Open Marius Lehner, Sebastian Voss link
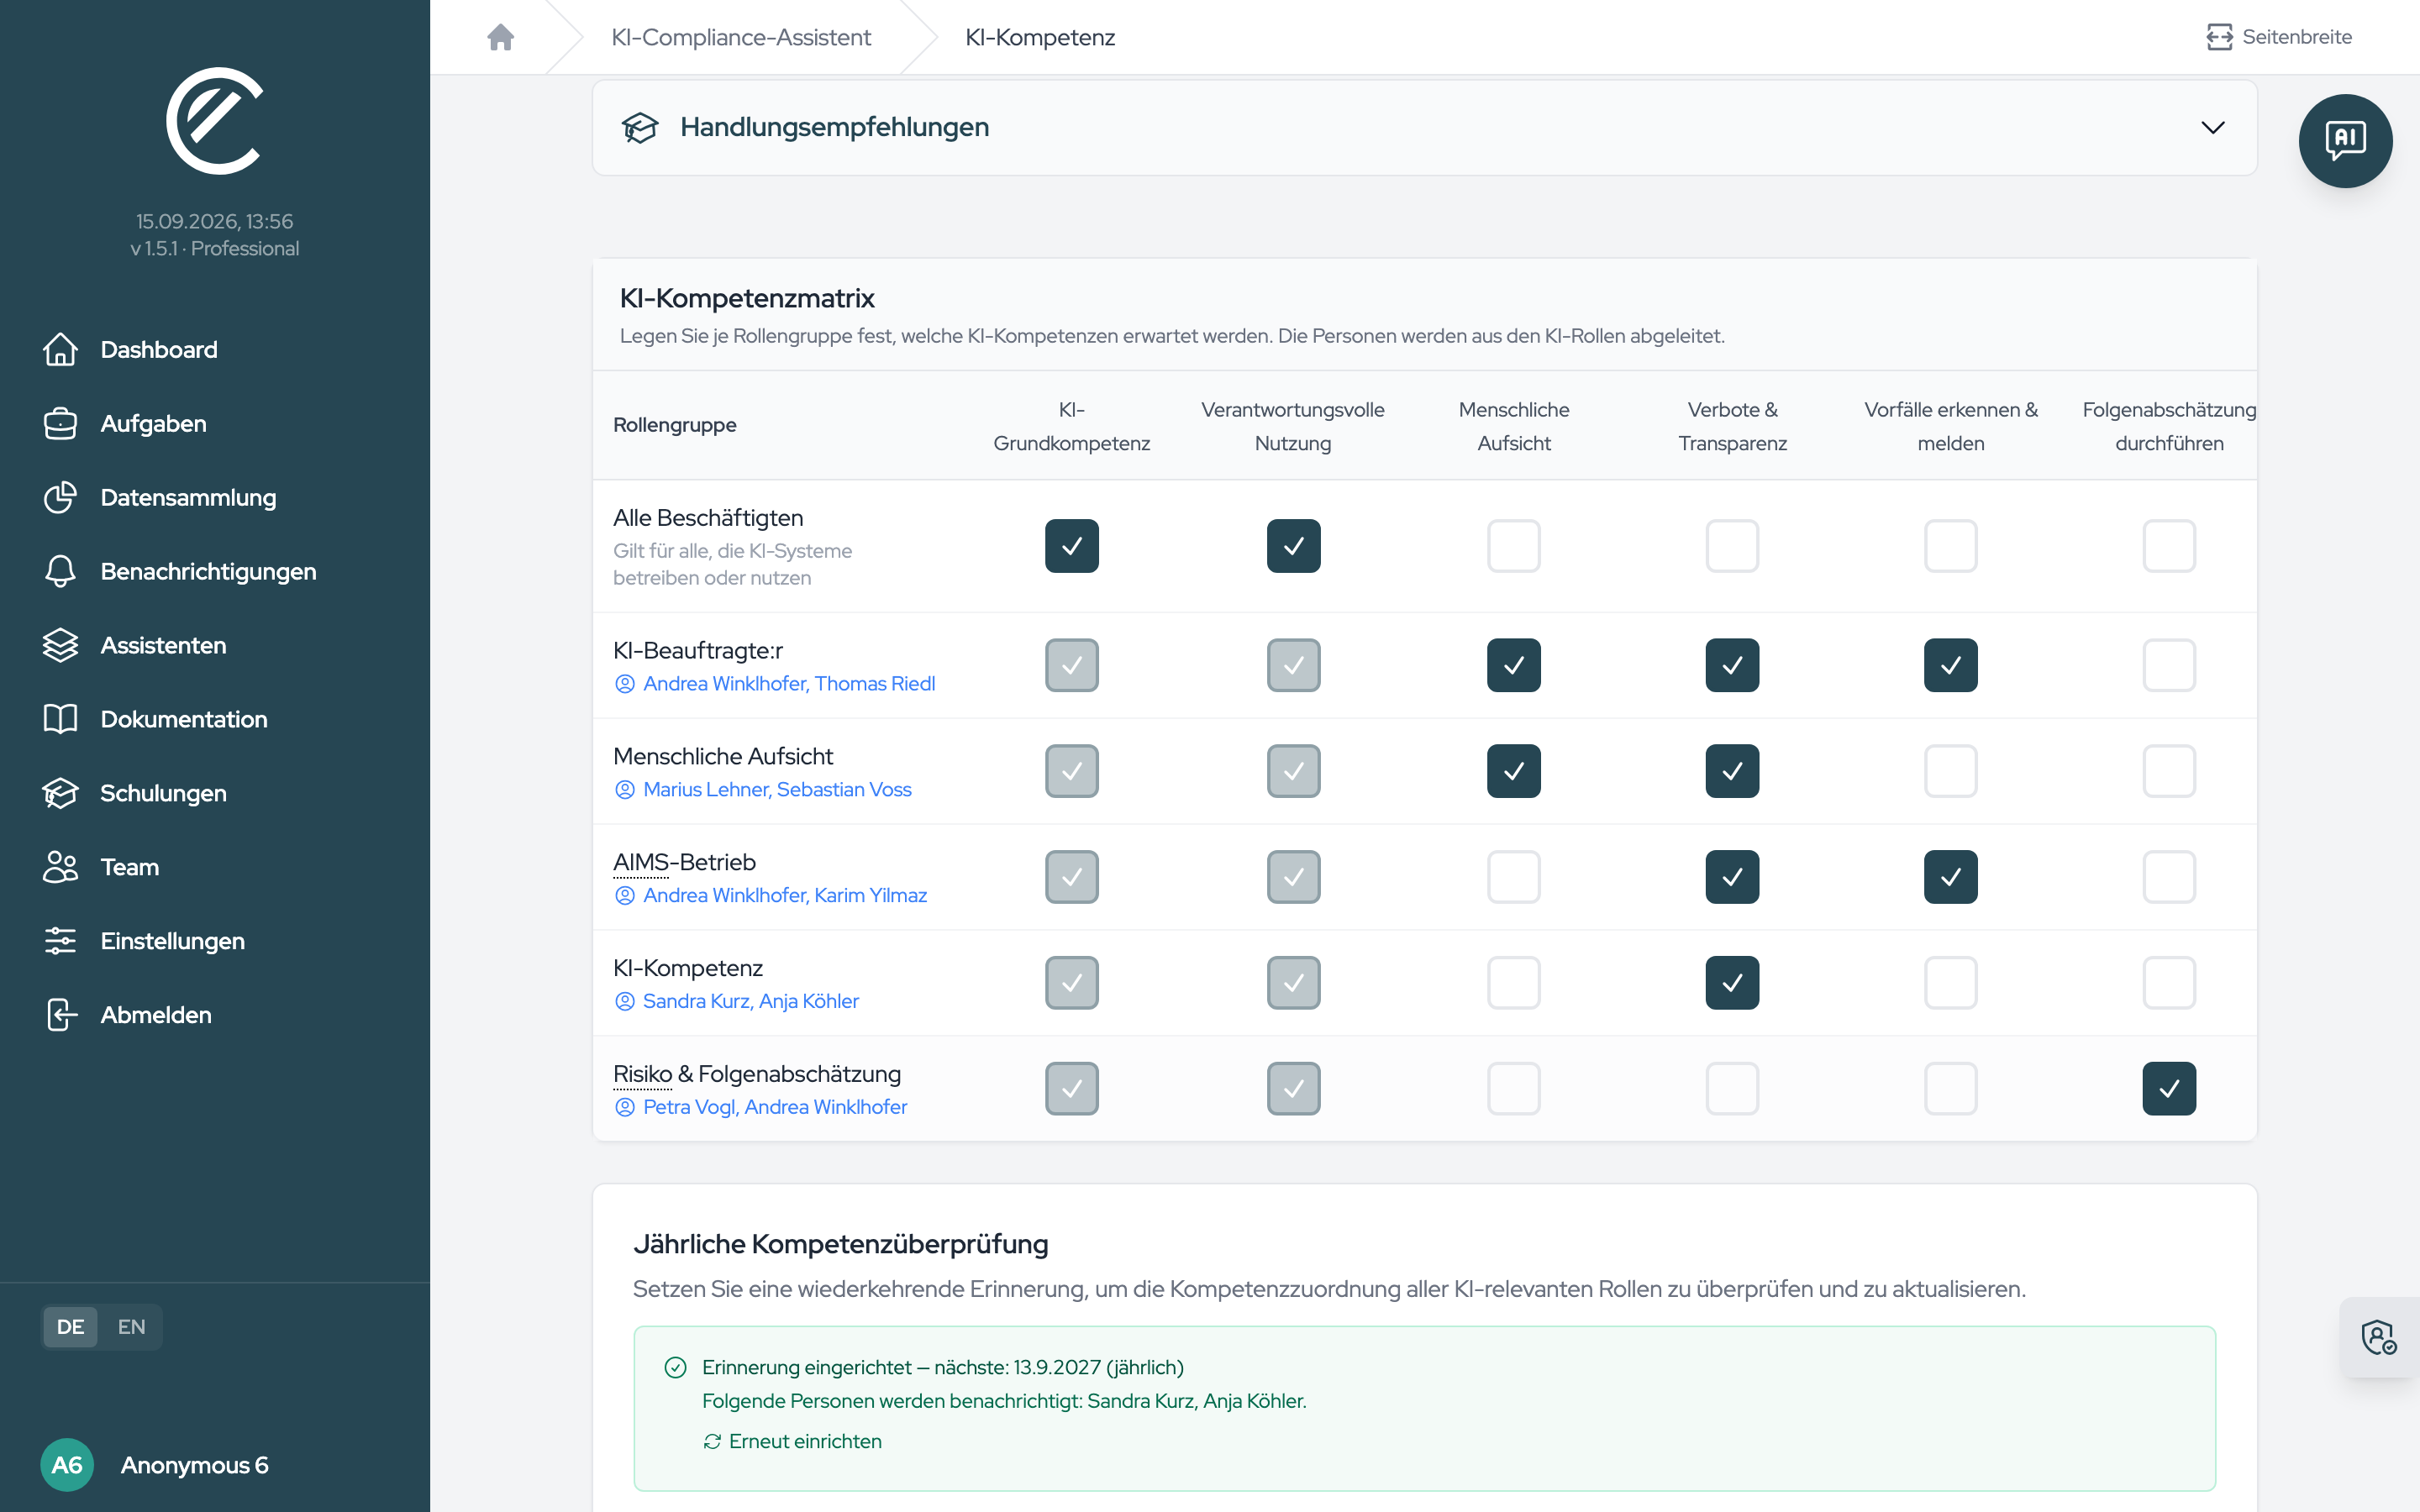This screenshot has width=2420, height=1512. [777, 789]
